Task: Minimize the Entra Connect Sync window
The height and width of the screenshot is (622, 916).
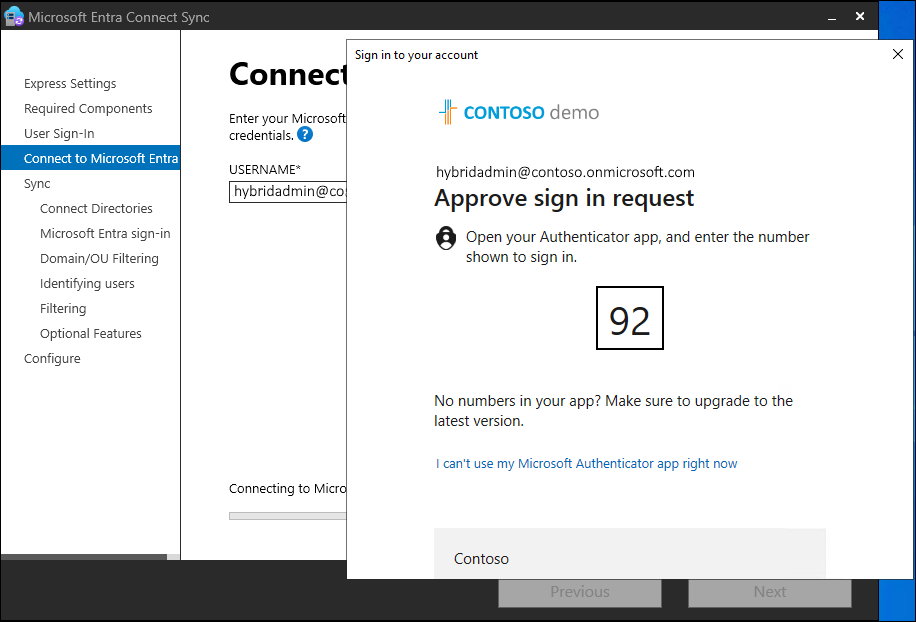Action: click(x=832, y=18)
